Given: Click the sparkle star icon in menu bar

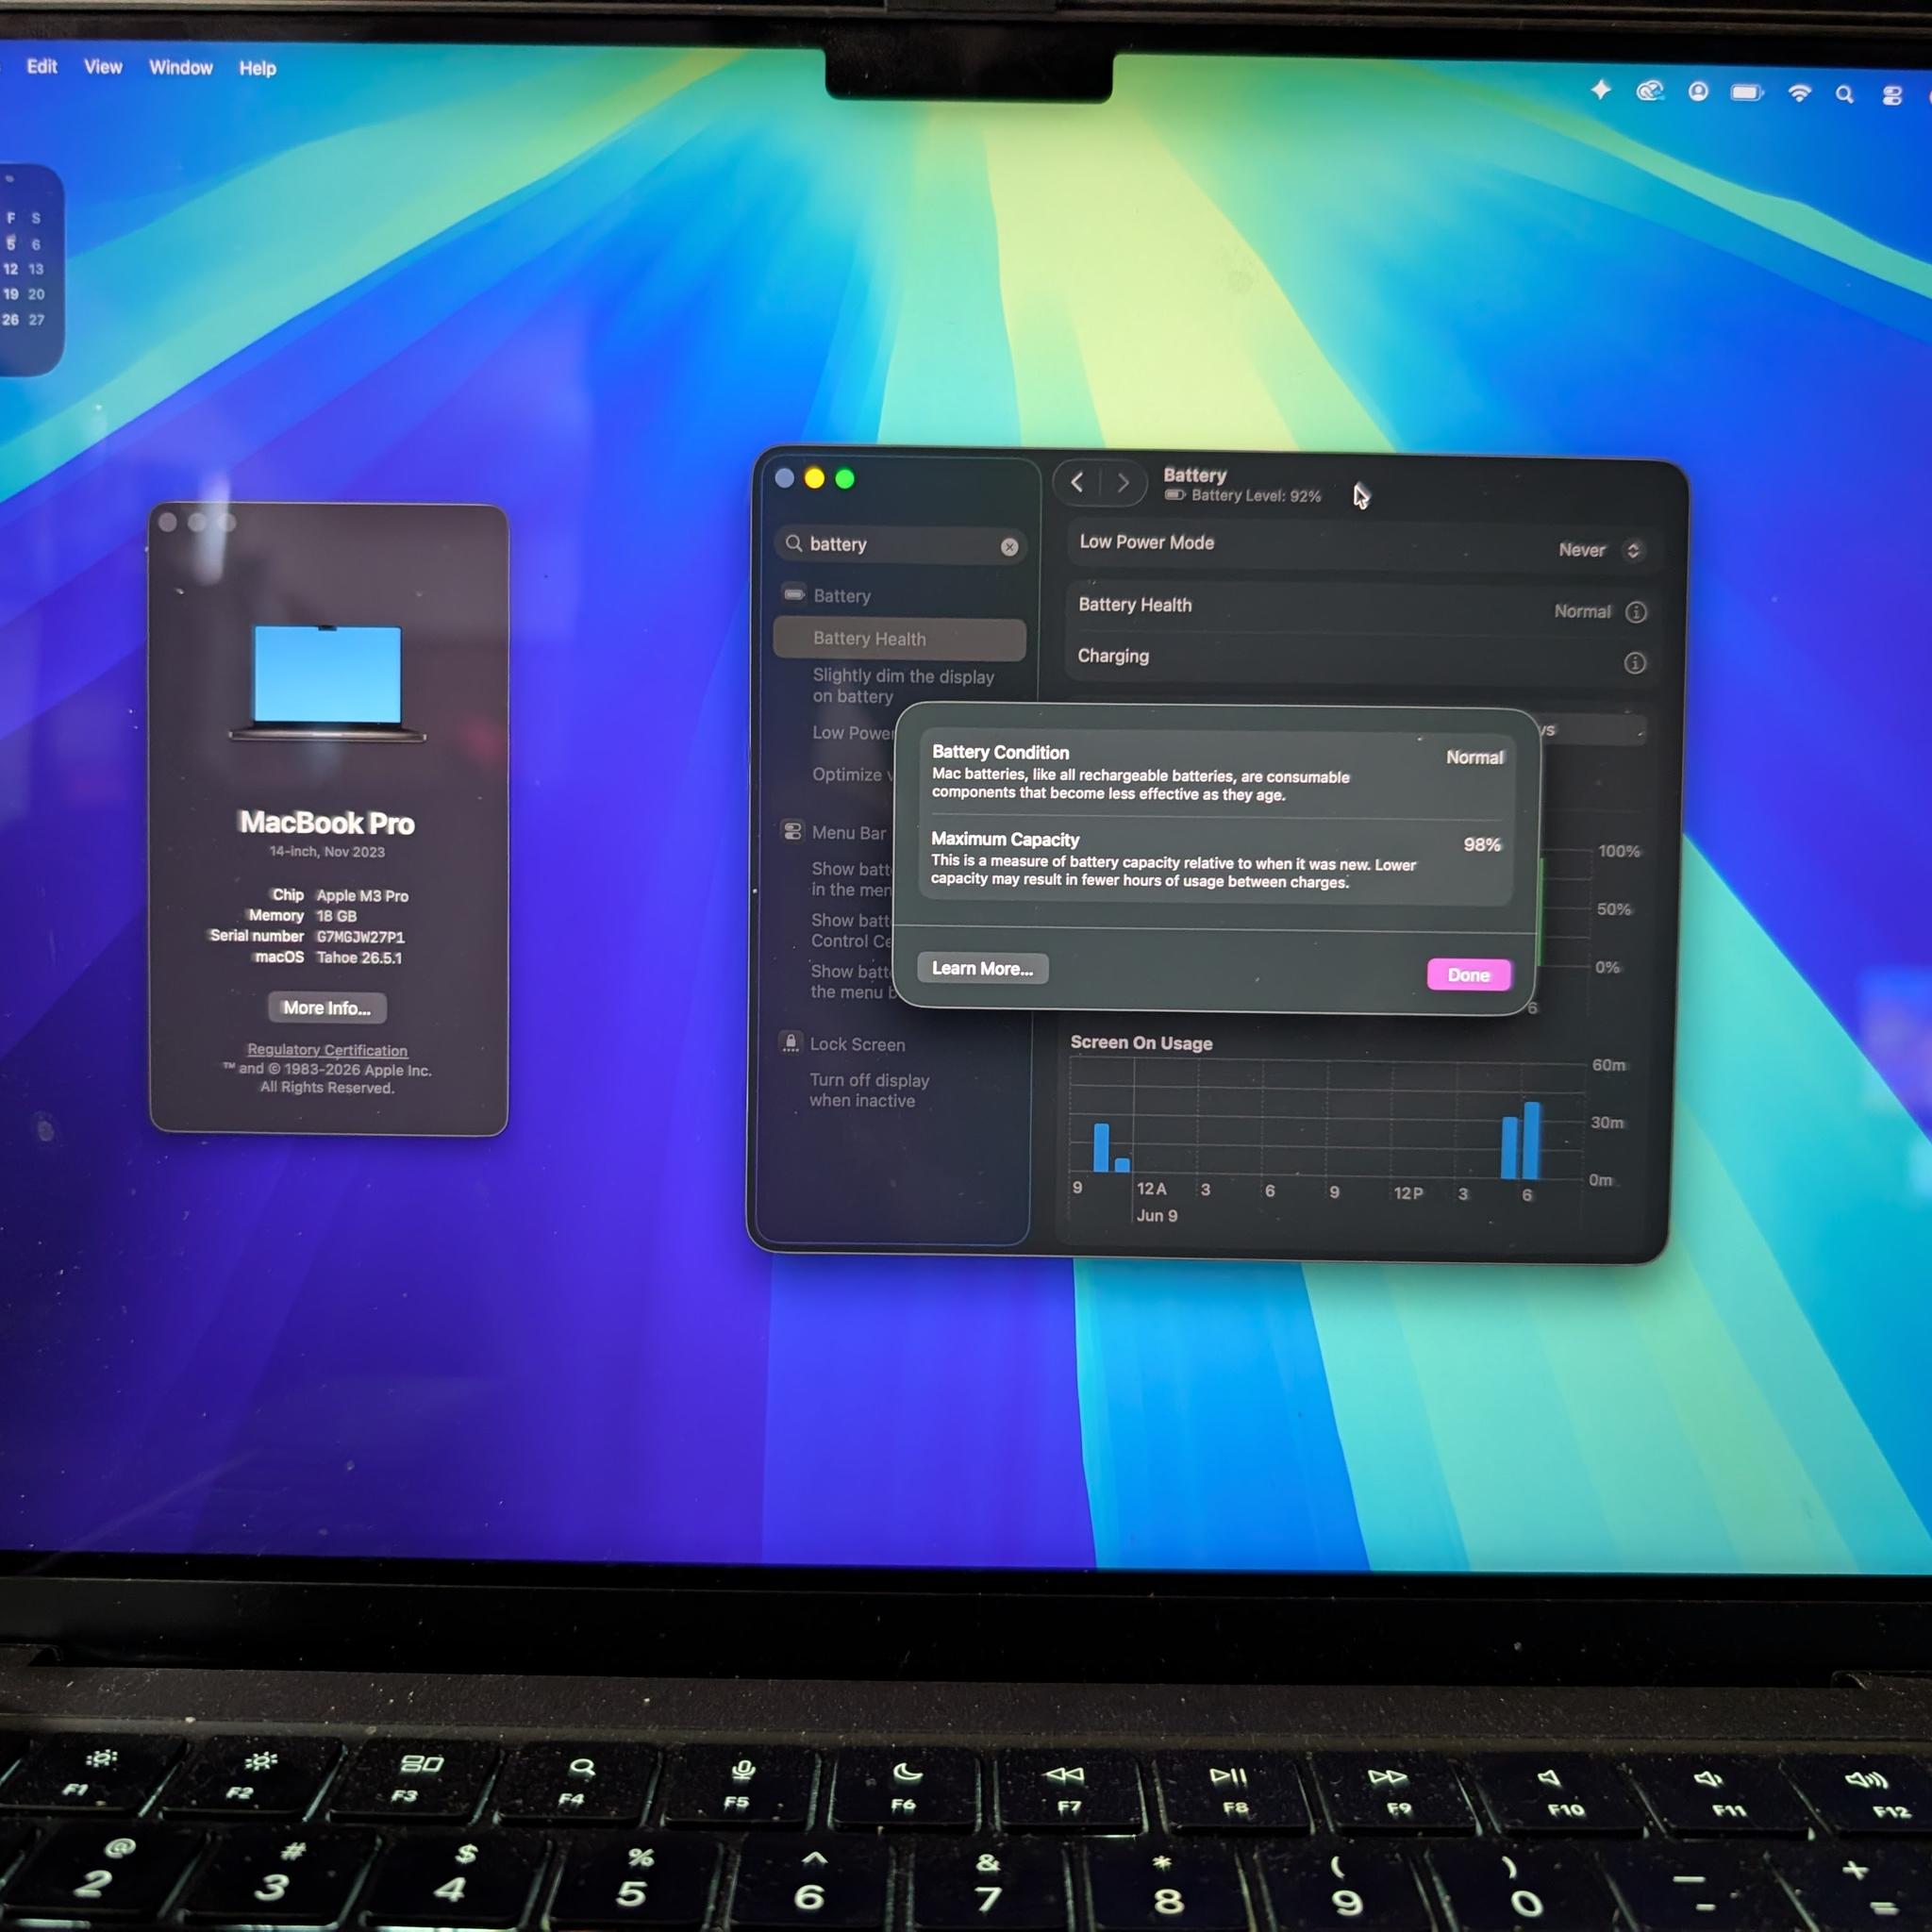Looking at the screenshot, I should tap(1601, 90).
